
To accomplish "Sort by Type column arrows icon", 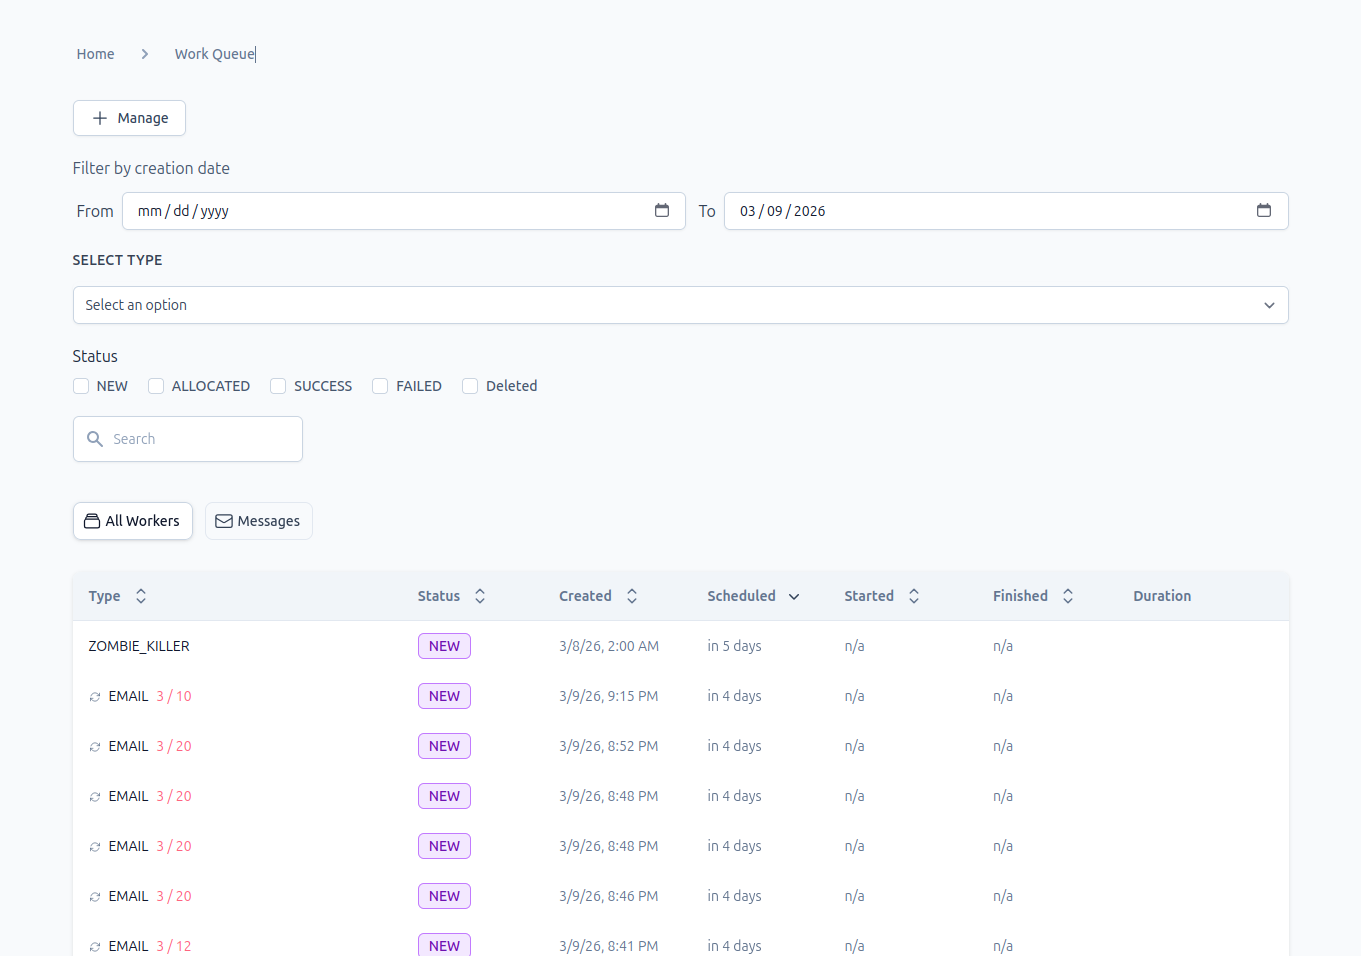I will point(141,596).
